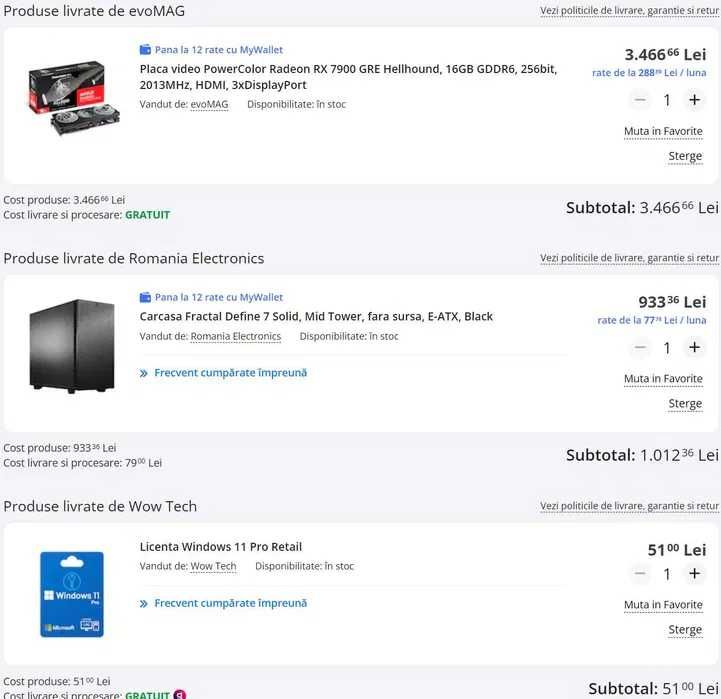Decrease Windows 11 Pro license quantity
Image resolution: width=721 pixels, height=699 pixels.
point(640,574)
